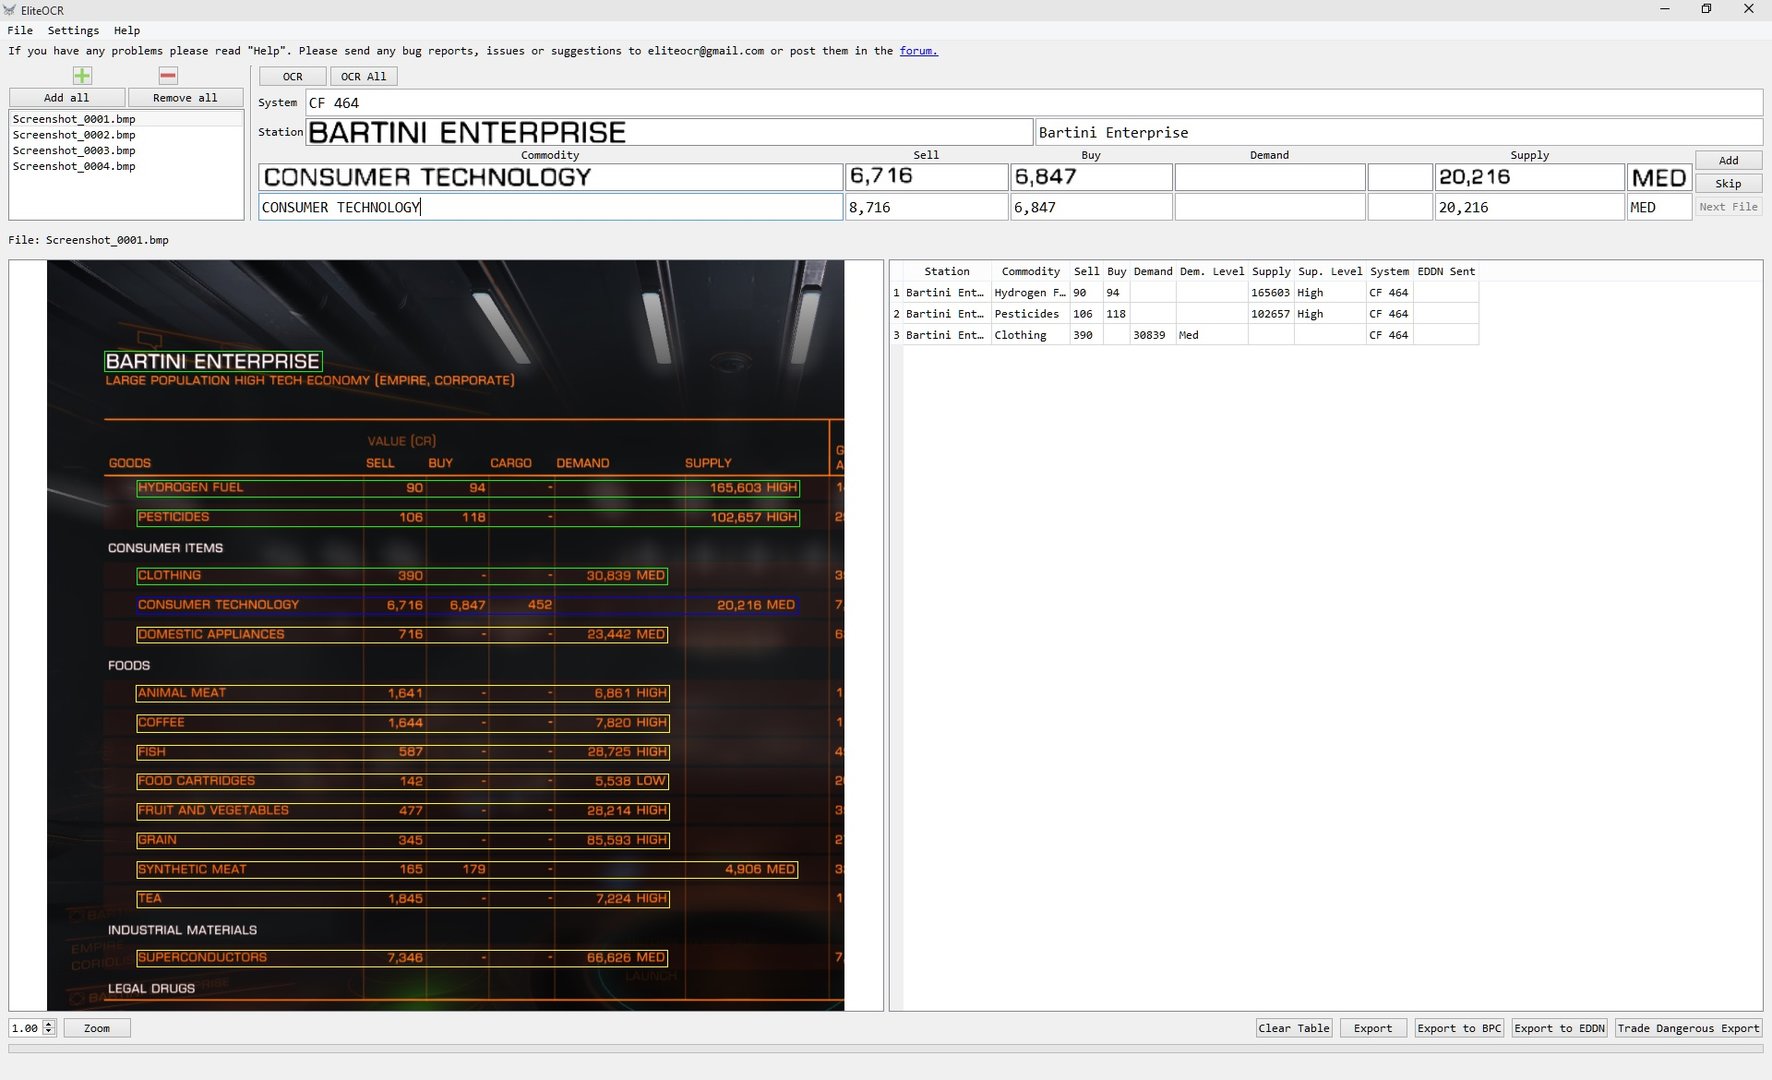Click the Trade Dangerous Export button
Viewport: 1772px width, 1080px height.
(1688, 1028)
